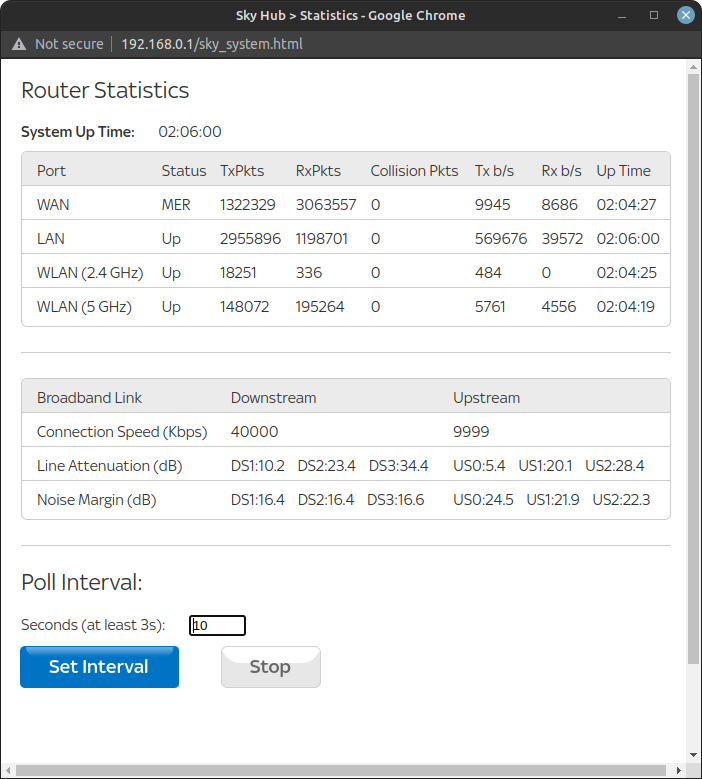
Task: Click the vertical scrollbar down arrow
Action: (694, 755)
